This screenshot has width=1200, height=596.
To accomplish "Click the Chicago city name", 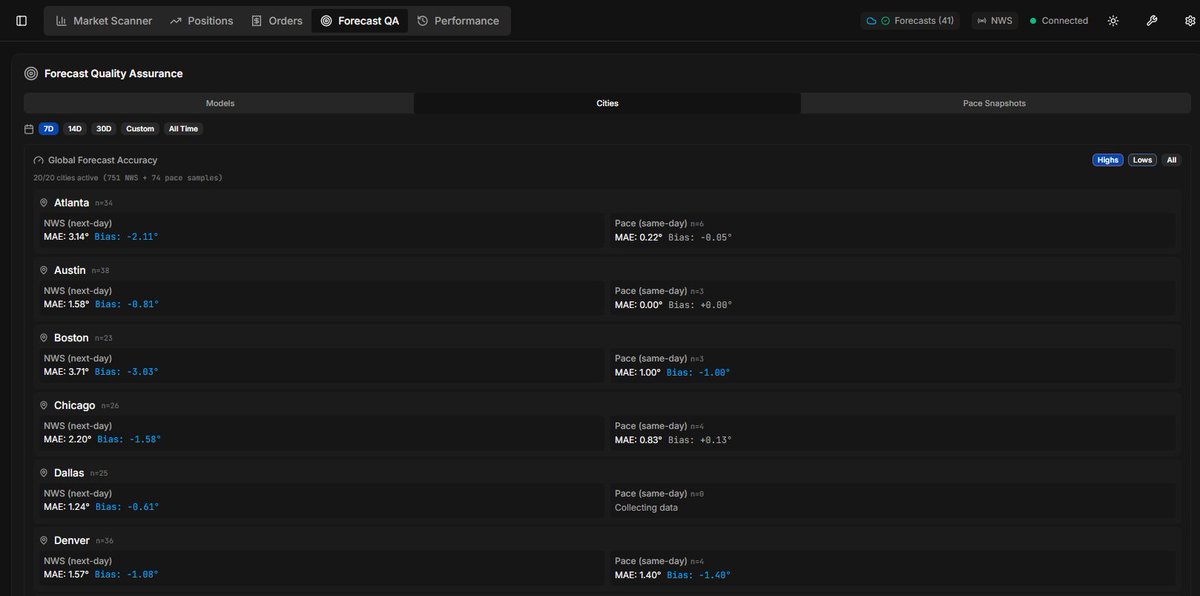I will 75,406.
